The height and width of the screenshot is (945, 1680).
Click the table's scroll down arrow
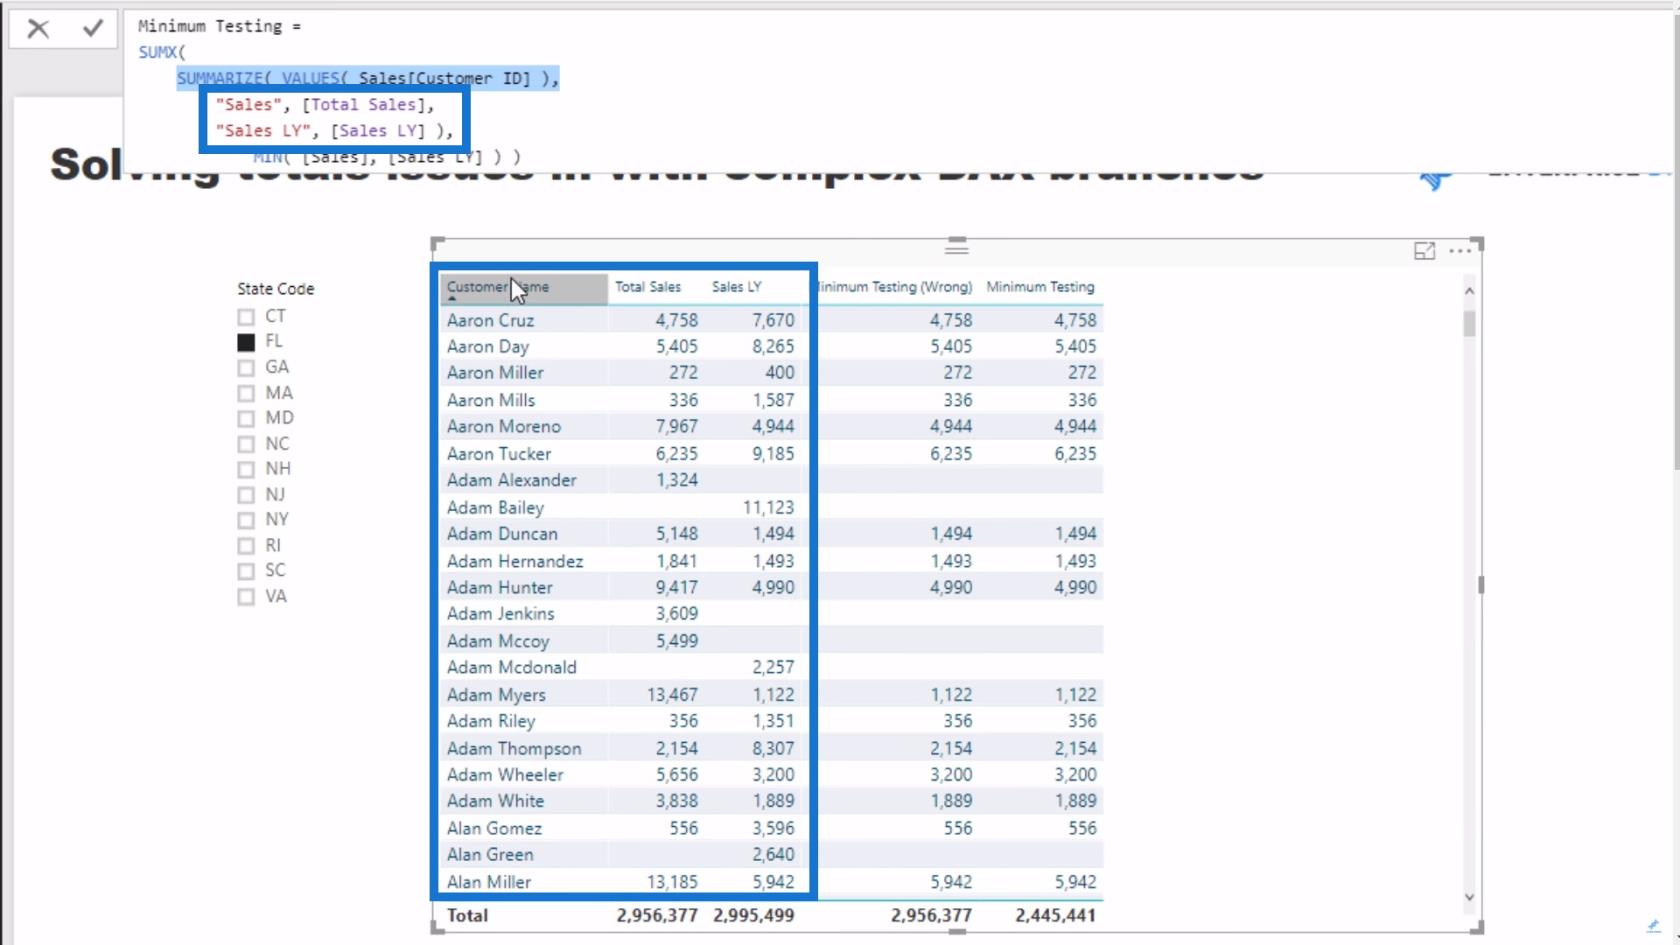click(x=1469, y=897)
